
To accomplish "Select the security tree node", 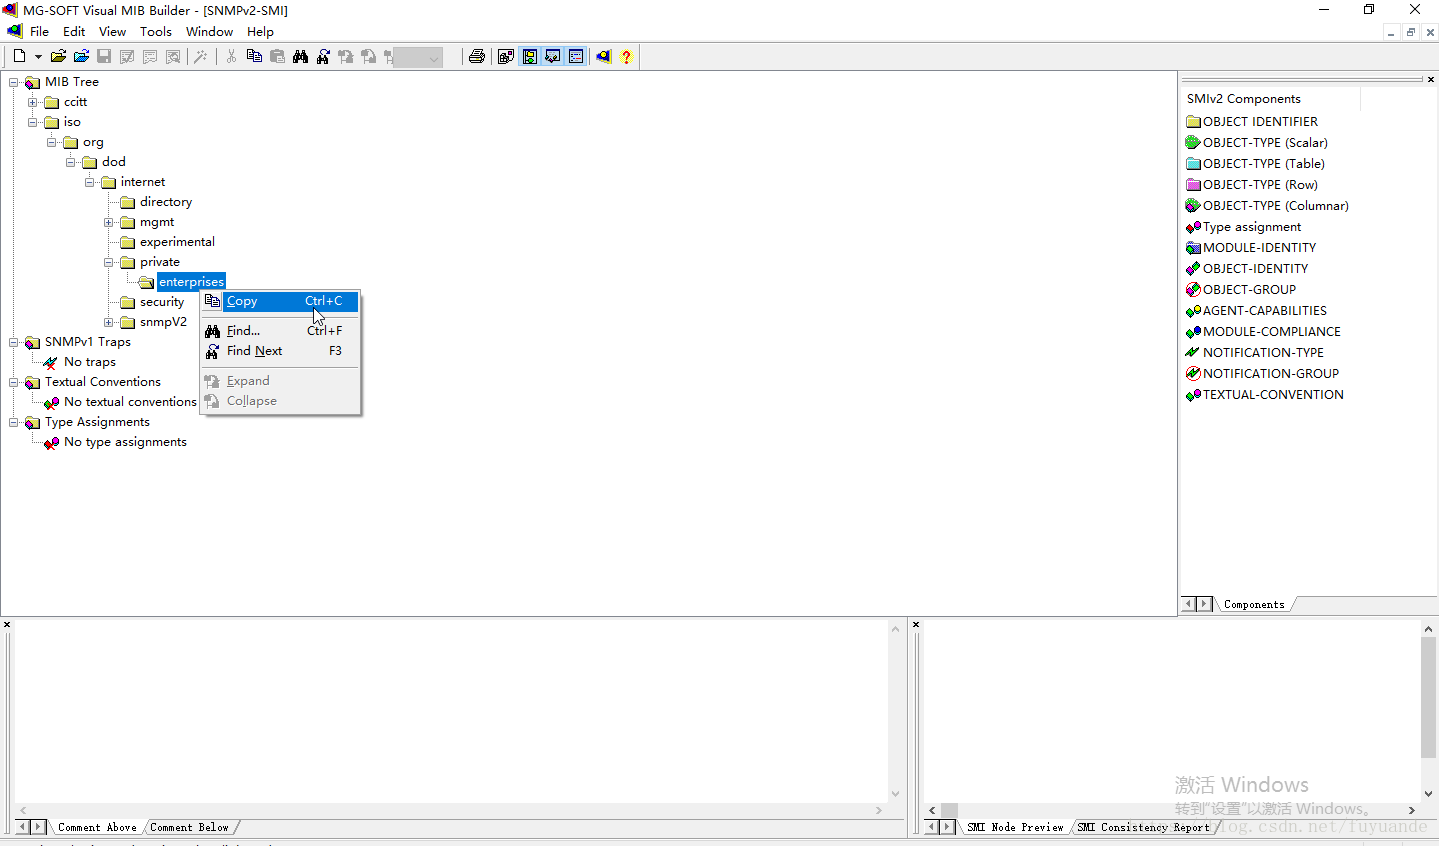I will (x=162, y=302).
